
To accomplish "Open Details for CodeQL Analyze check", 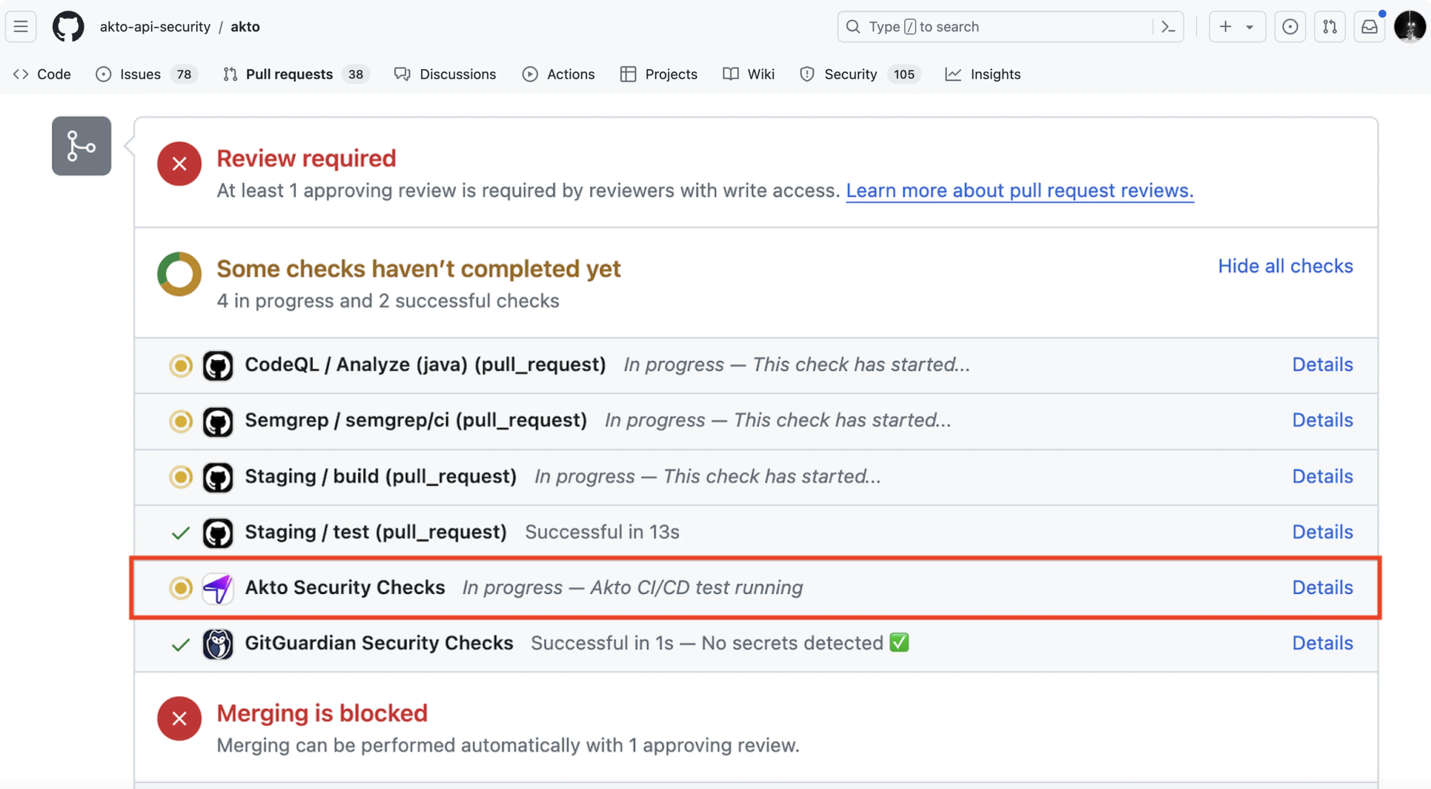I will (1322, 365).
